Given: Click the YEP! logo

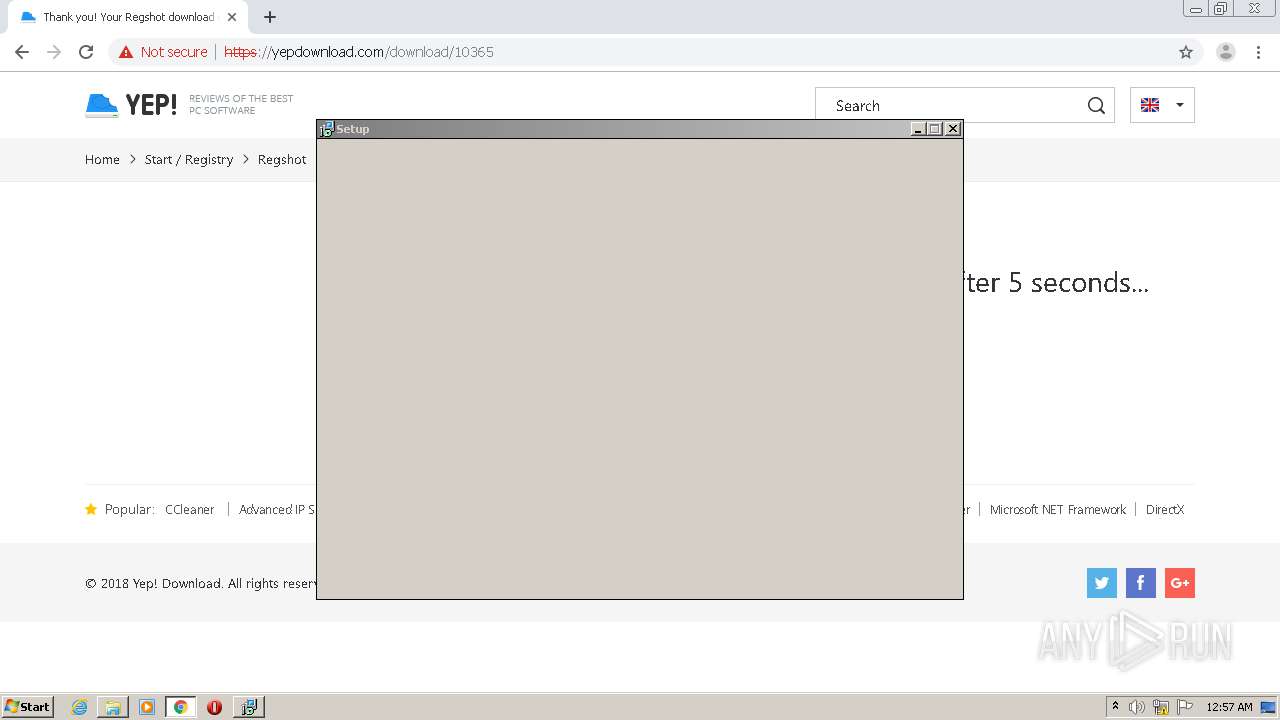Looking at the screenshot, I should pos(131,105).
